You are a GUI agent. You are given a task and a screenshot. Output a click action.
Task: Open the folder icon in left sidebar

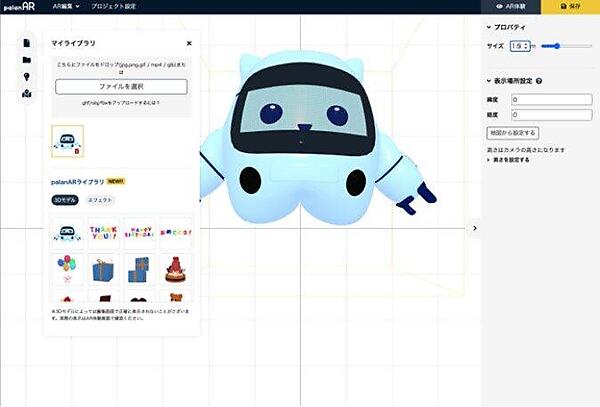pyautogui.click(x=25, y=60)
